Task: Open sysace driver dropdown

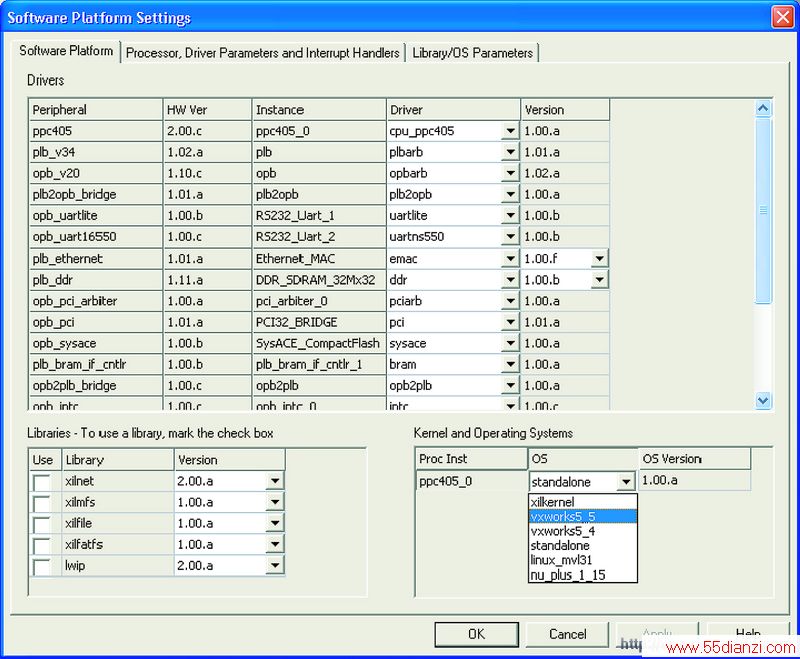Action: coord(510,343)
